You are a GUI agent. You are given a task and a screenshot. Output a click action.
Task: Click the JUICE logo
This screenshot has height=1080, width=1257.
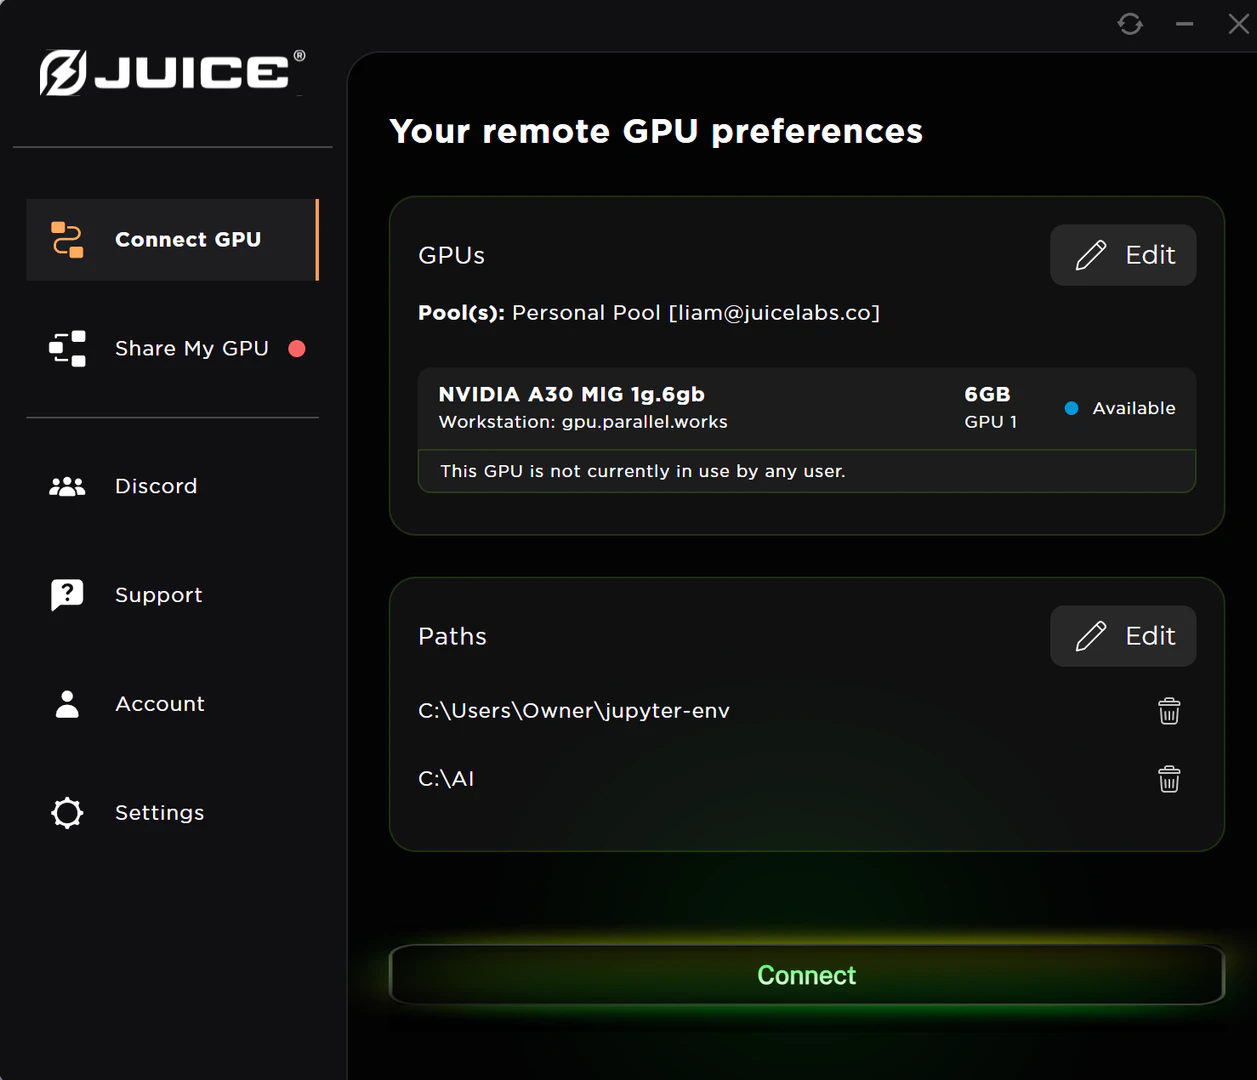(x=170, y=71)
